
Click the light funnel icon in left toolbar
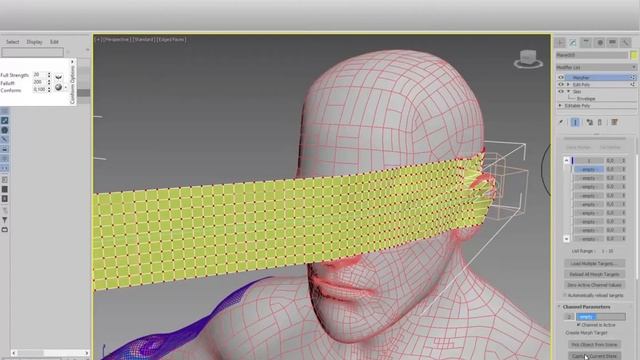point(4,210)
